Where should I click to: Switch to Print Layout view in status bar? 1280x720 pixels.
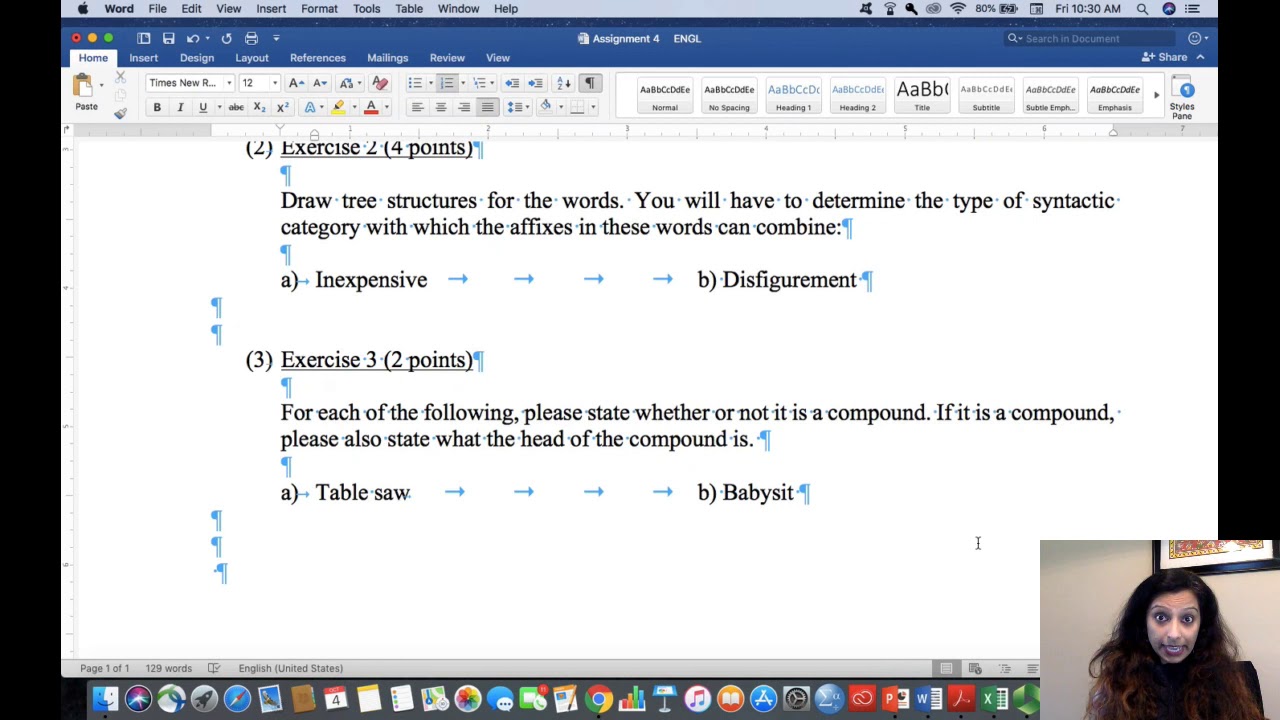(946, 668)
